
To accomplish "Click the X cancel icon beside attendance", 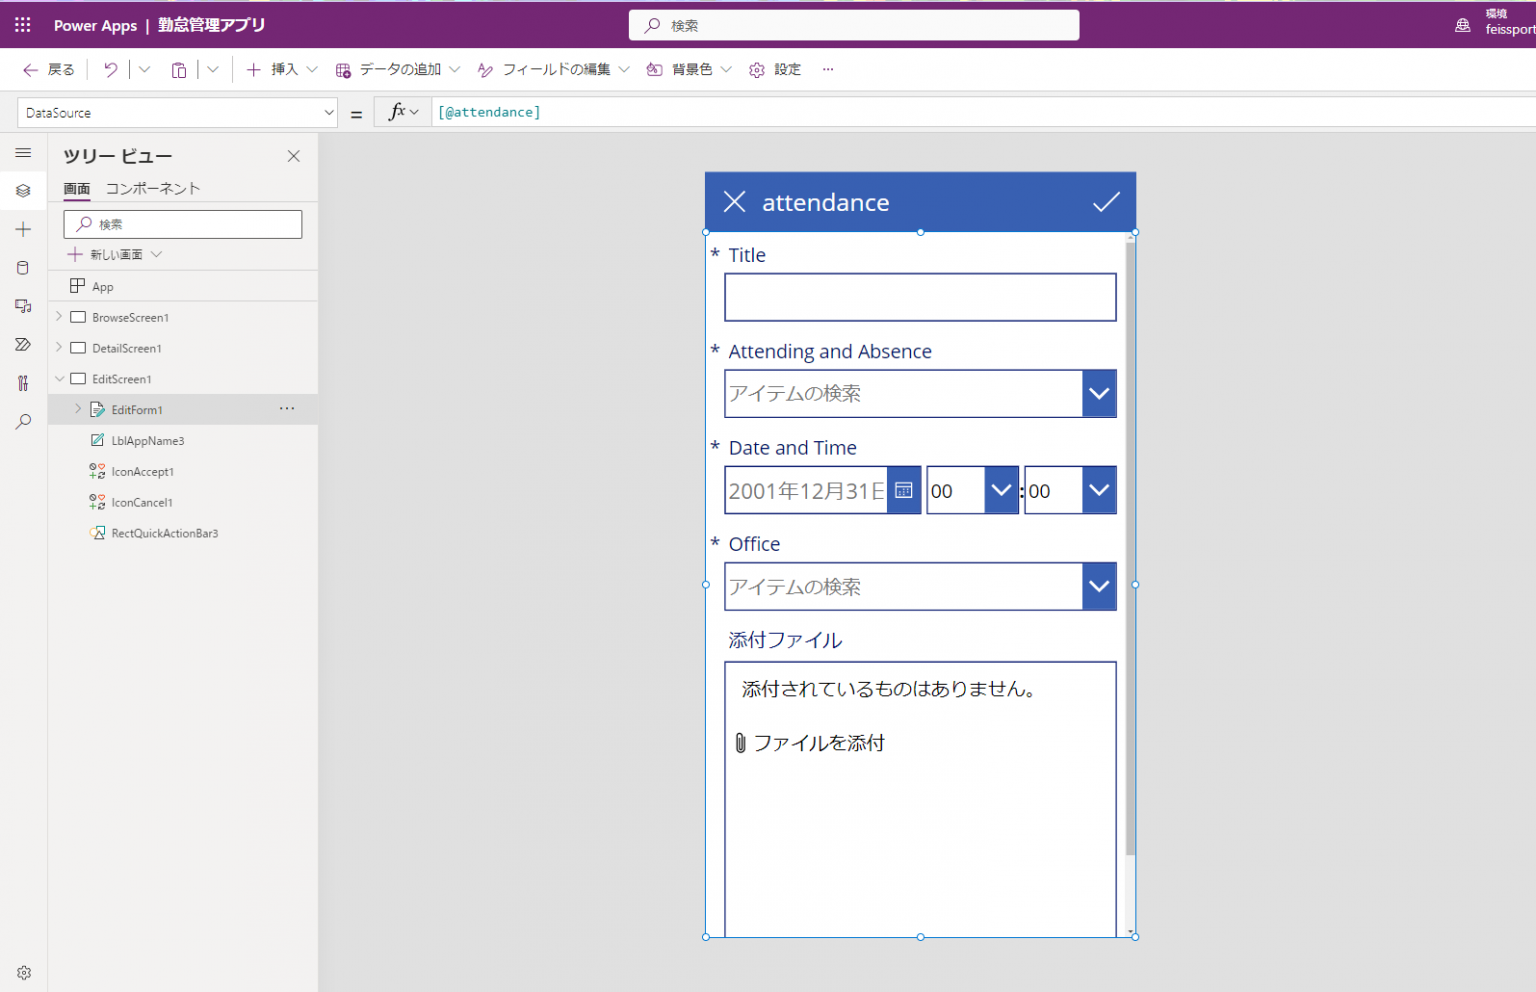I will click(x=734, y=202).
